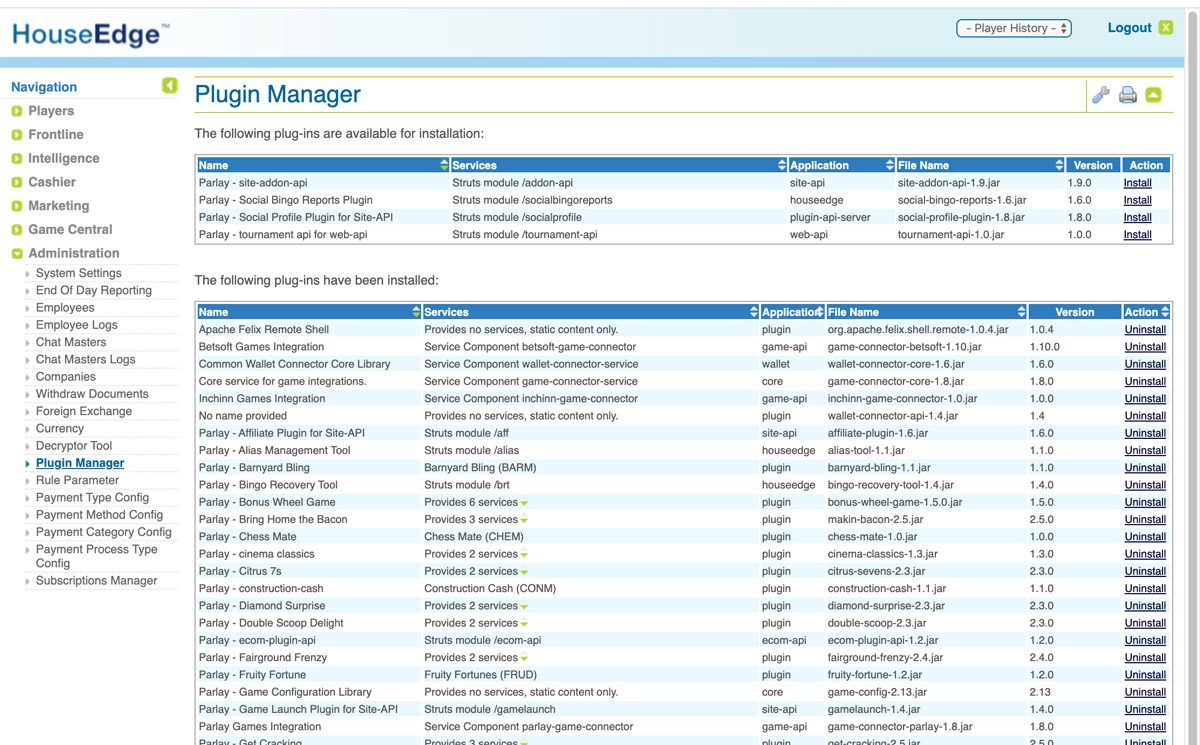Expand services for Diamond Surprise
The width and height of the screenshot is (1200, 745).
tap(524, 607)
